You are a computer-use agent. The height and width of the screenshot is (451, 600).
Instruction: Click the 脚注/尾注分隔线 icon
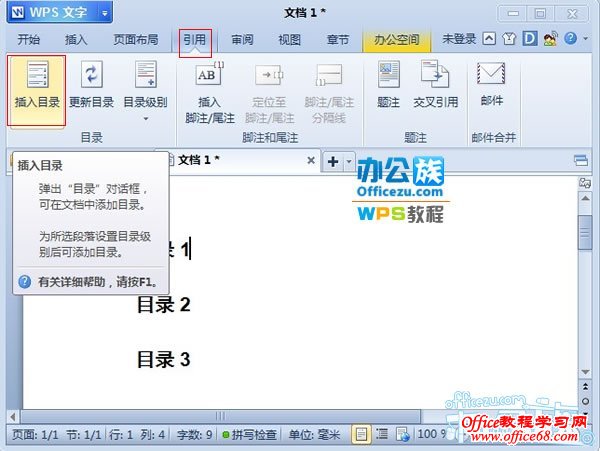(x=329, y=75)
